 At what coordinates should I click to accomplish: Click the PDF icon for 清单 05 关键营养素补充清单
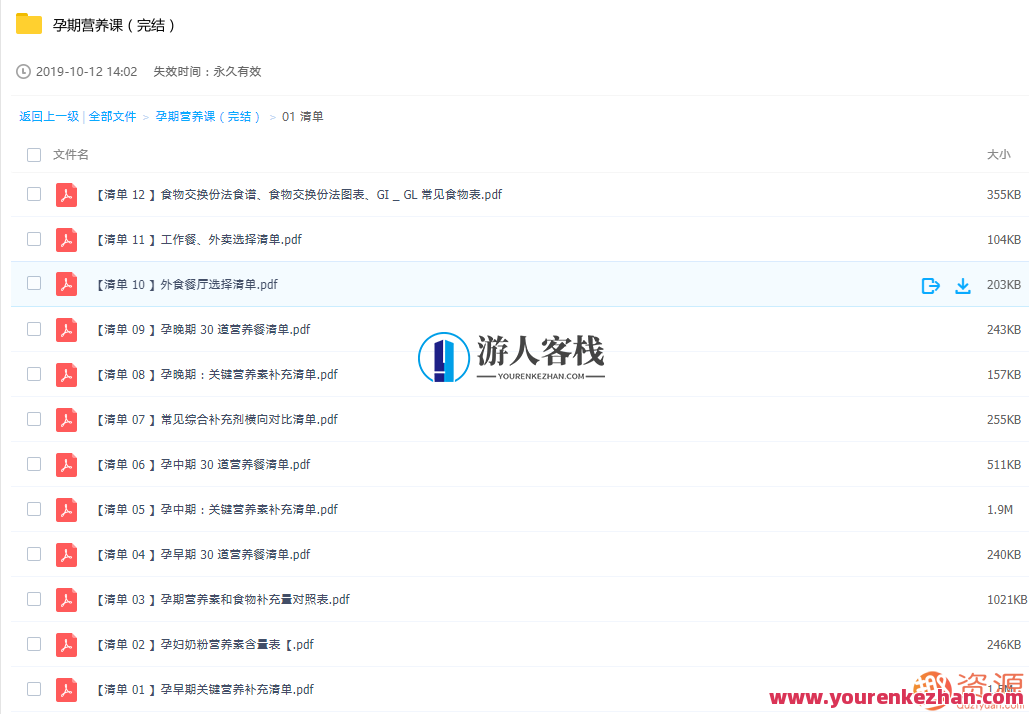point(66,509)
